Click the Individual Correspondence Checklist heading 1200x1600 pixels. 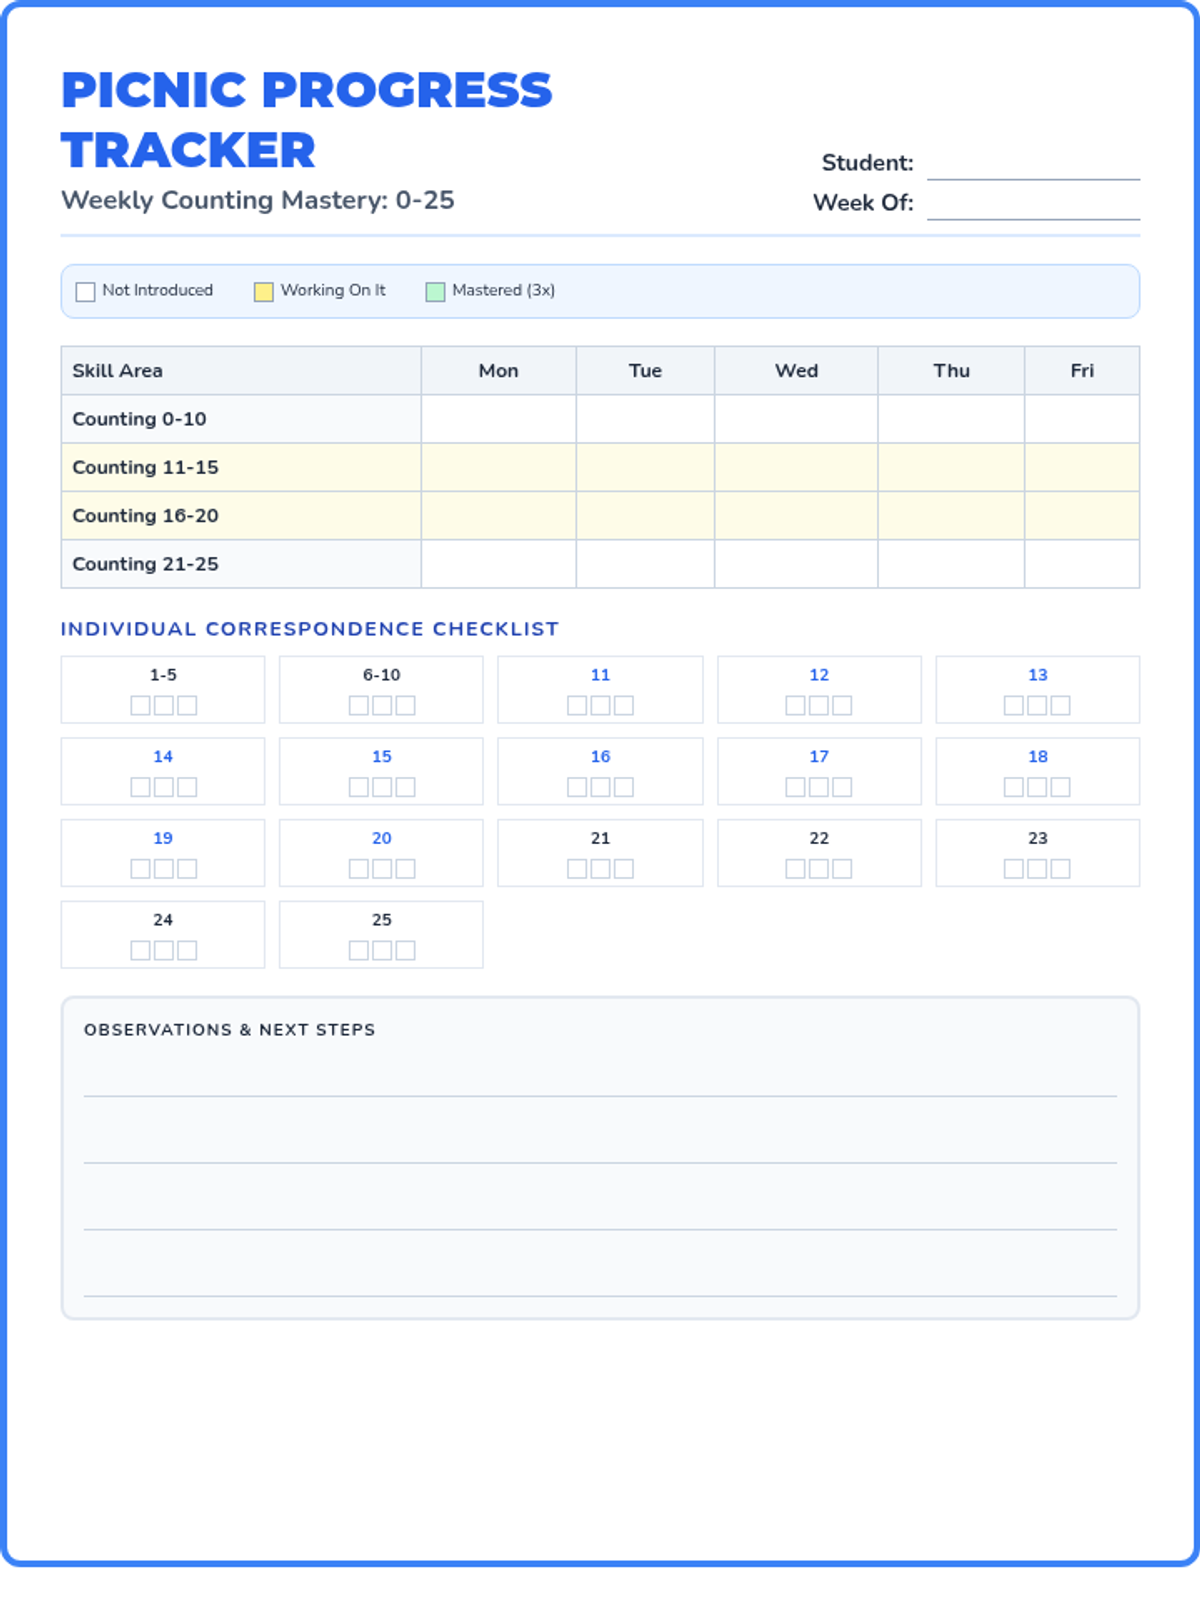[309, 629]
